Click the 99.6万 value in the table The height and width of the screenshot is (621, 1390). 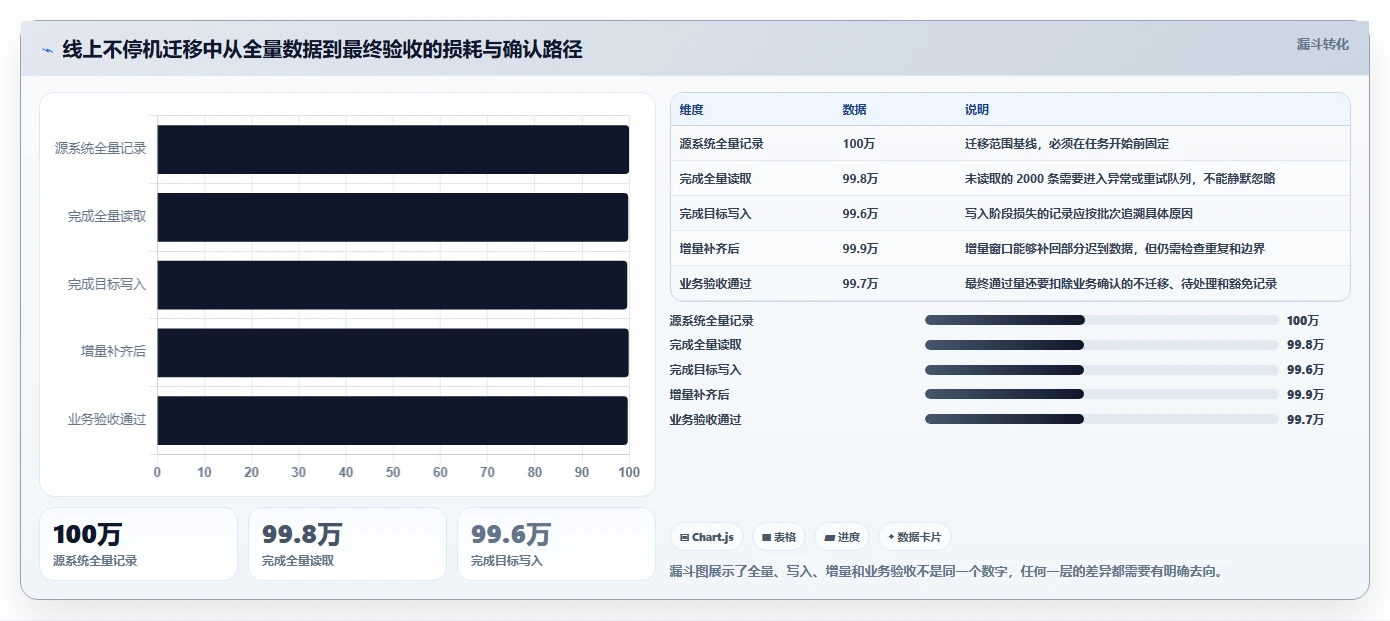860,214
